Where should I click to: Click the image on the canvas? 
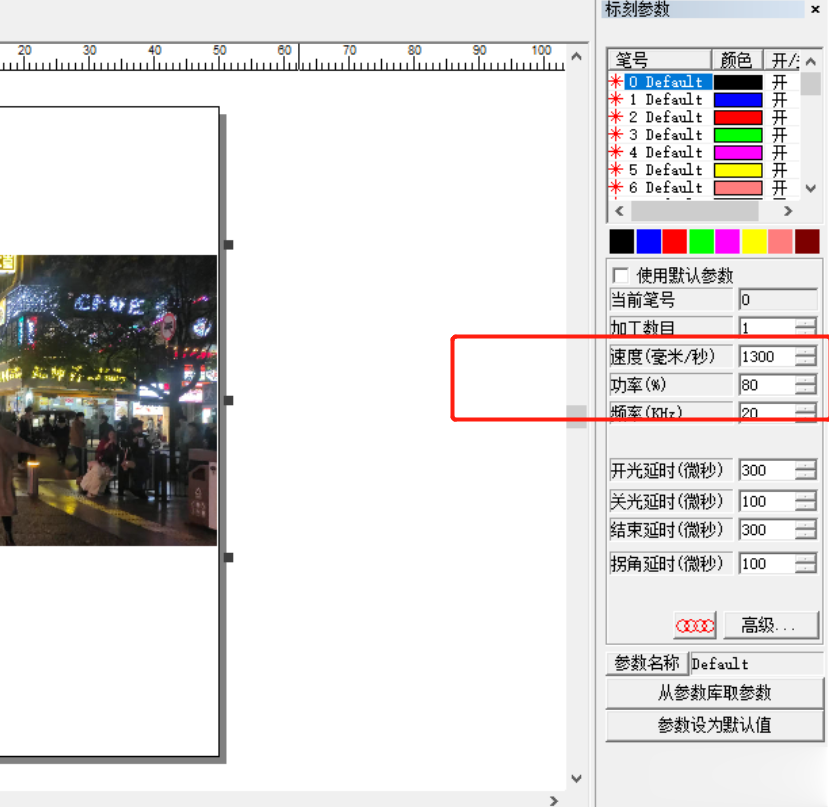point(108,400)
